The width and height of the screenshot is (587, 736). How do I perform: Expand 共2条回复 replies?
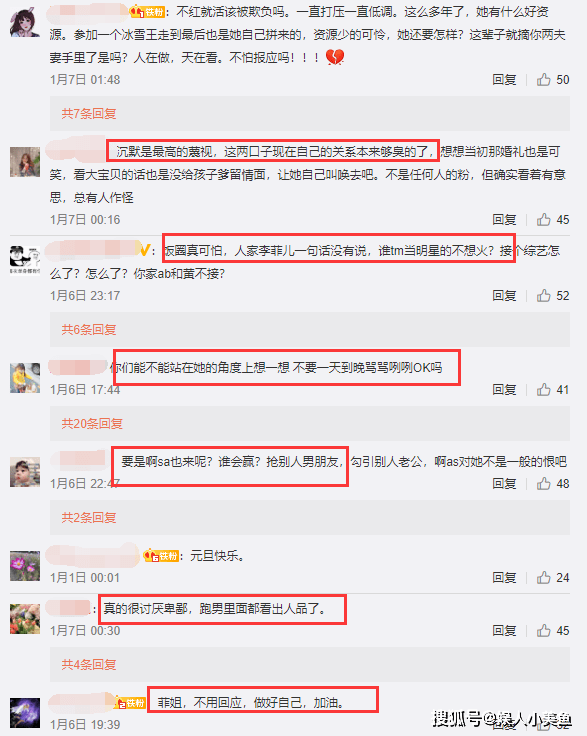[89, 518]
